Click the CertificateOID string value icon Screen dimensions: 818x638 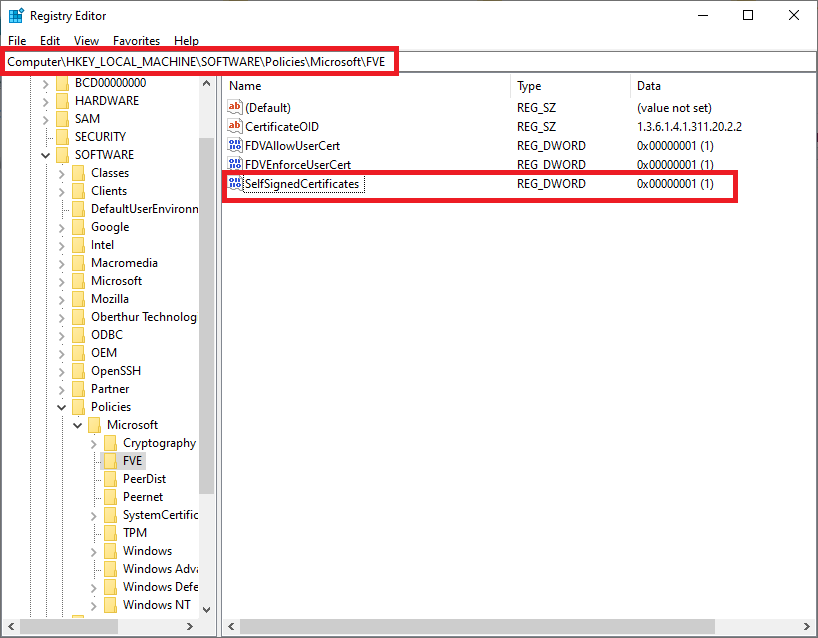(235, 126)
